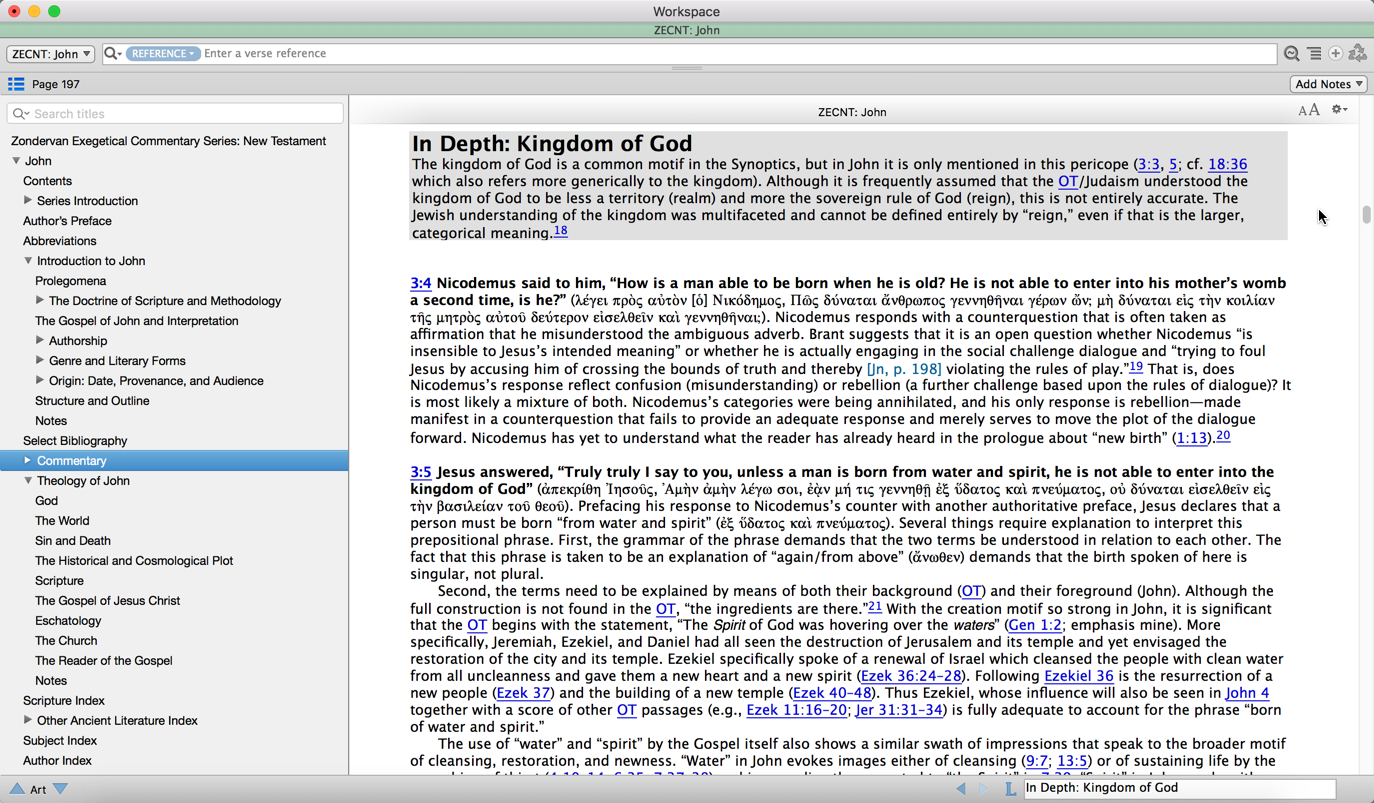This screenshot has width=1374, height=803.
Task: Click the AA text size icon
Action: click(x=1308, y=111)
